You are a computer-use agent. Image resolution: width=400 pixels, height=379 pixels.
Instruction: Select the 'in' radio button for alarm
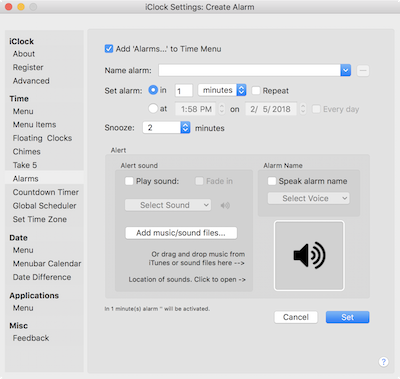pyautogui.click(x=153, y=90)
